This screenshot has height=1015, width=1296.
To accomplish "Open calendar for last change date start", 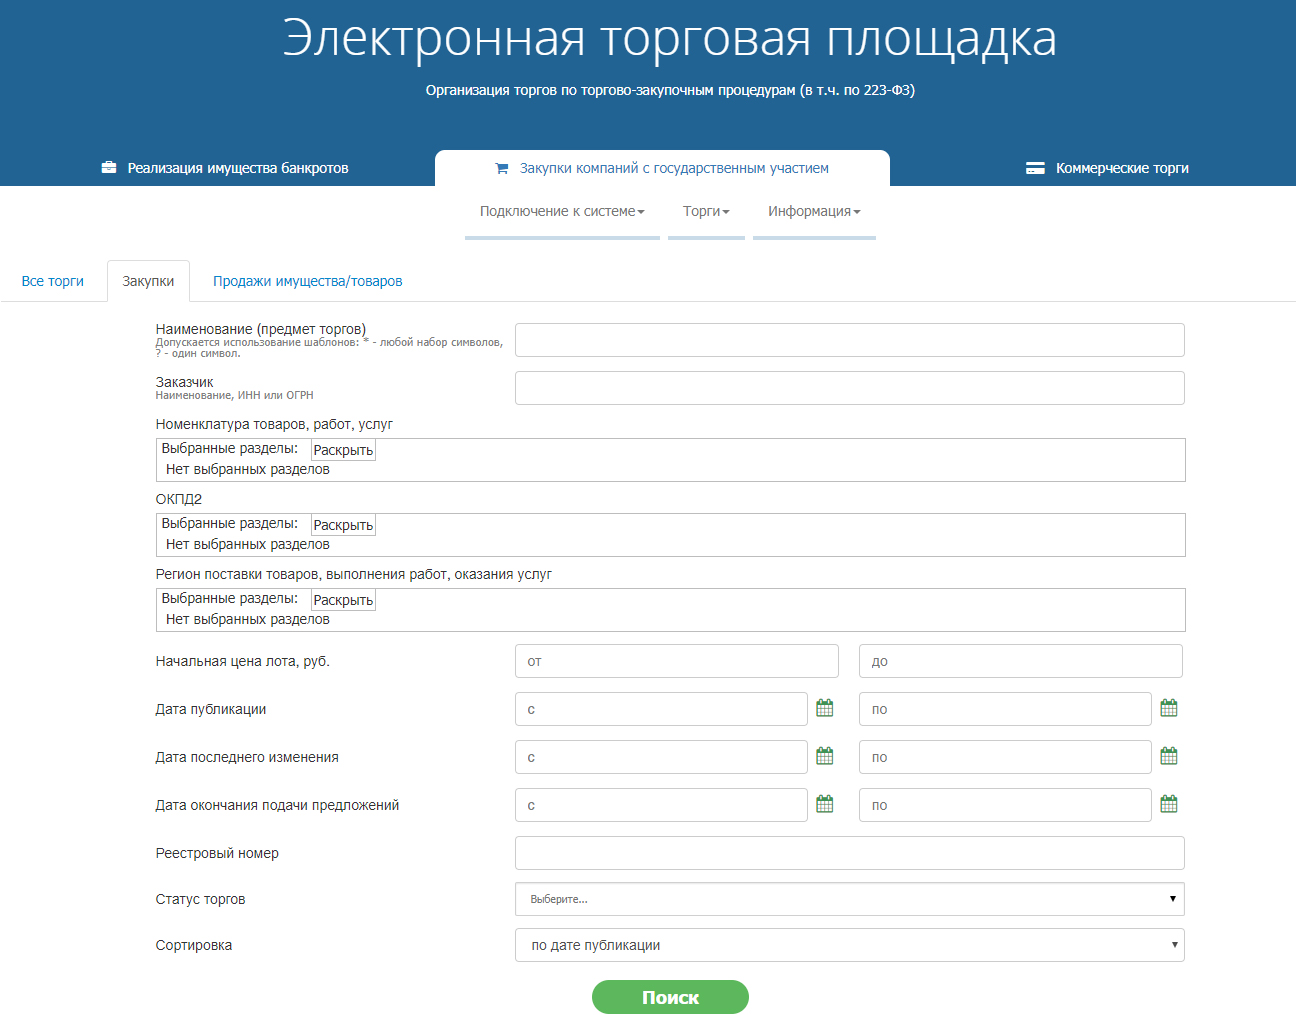I will pos(825,756).
